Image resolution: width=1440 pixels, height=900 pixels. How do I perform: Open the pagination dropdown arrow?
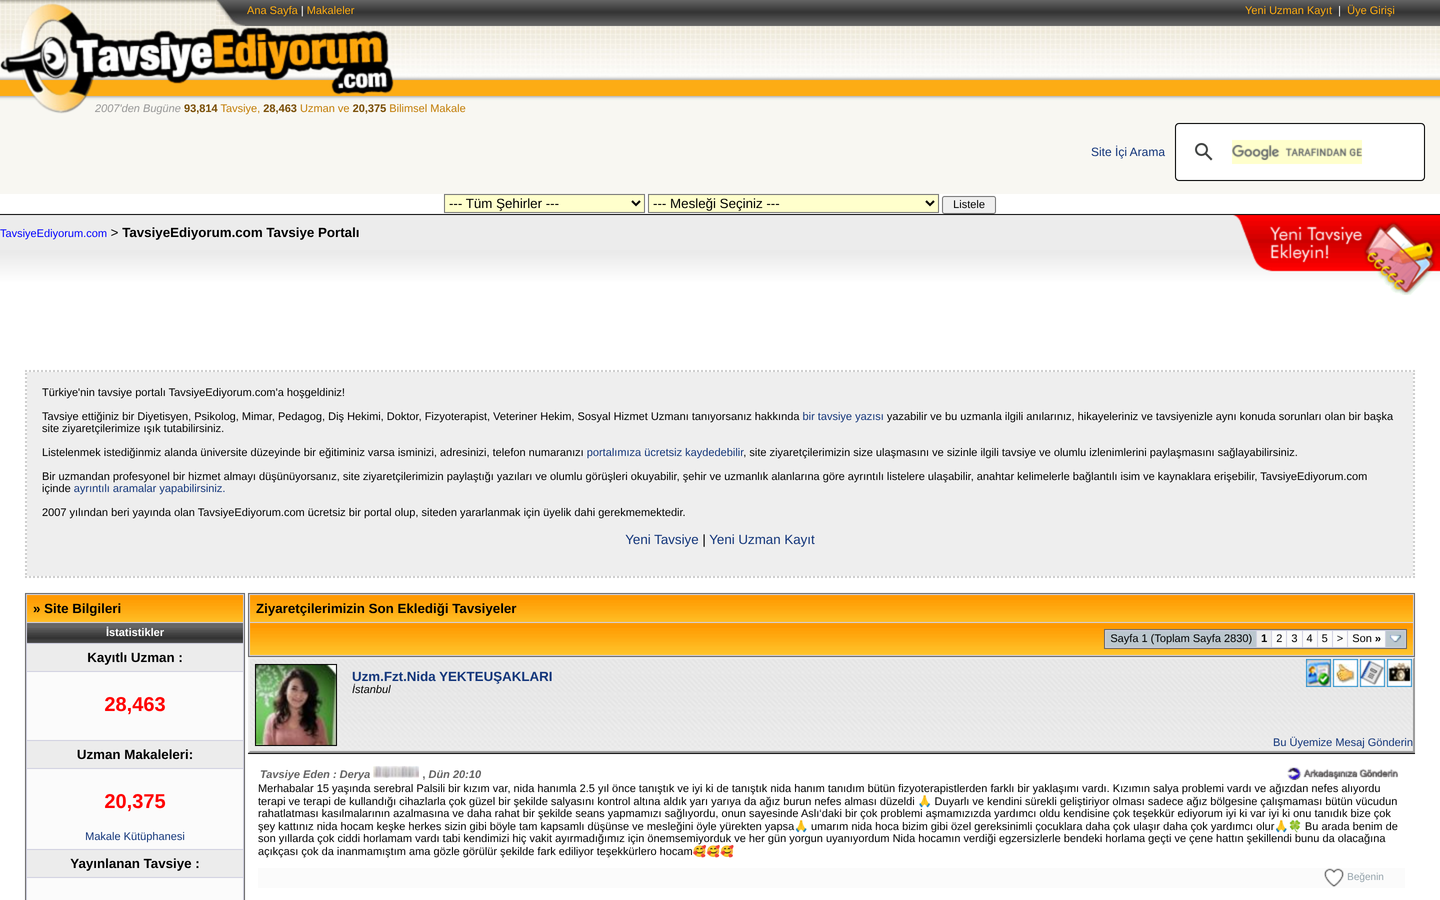[1396, 639]
